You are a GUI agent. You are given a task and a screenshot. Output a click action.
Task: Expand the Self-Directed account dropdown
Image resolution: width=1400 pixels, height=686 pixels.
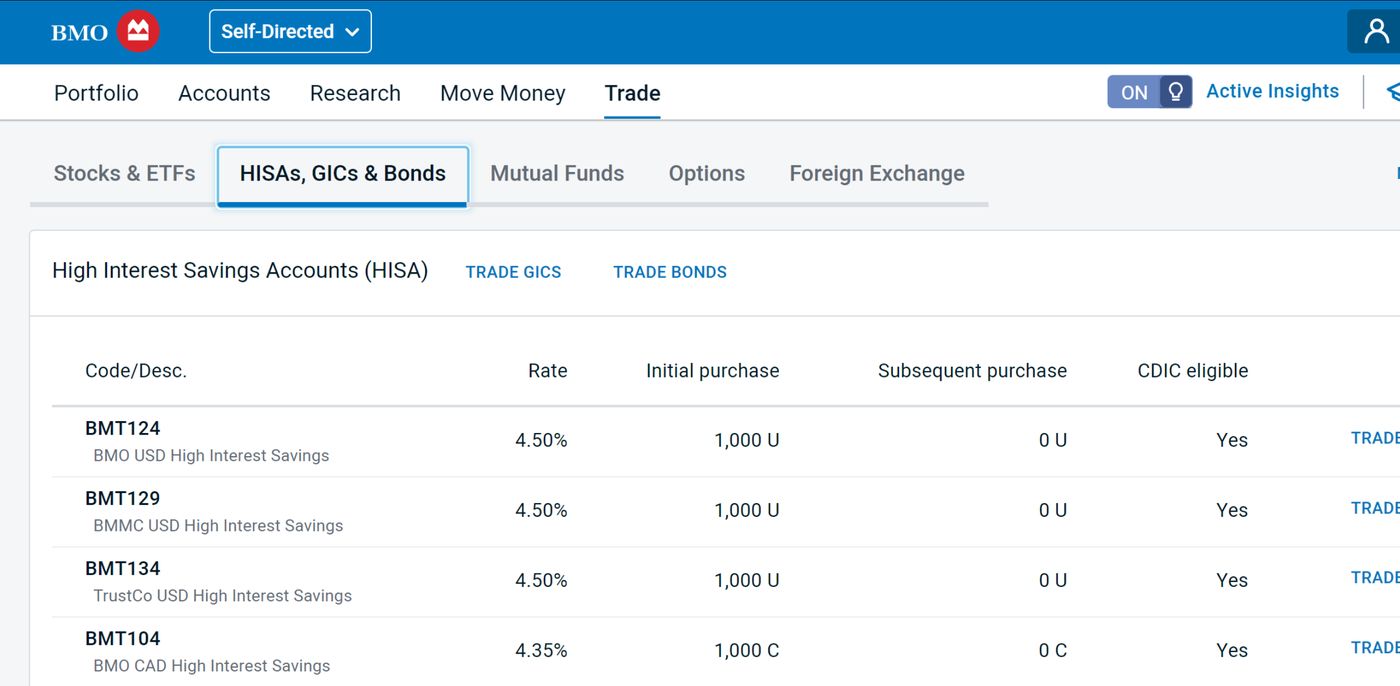pos(290,31)
